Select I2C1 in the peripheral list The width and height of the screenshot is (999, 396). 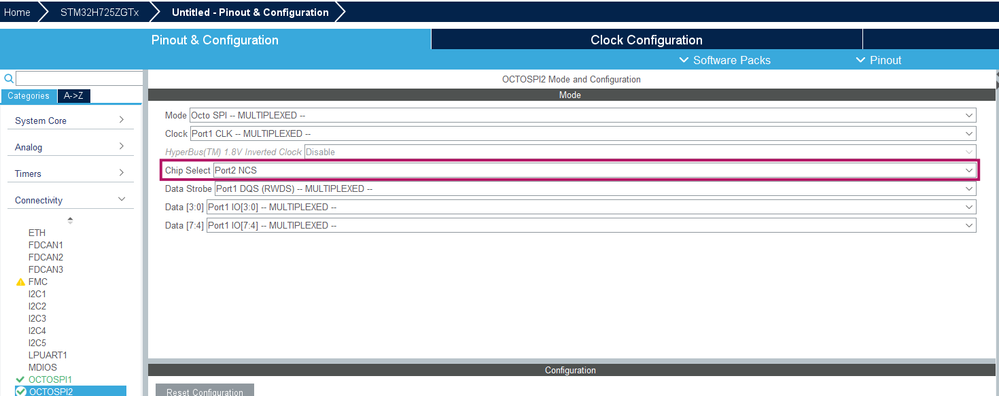37,294
